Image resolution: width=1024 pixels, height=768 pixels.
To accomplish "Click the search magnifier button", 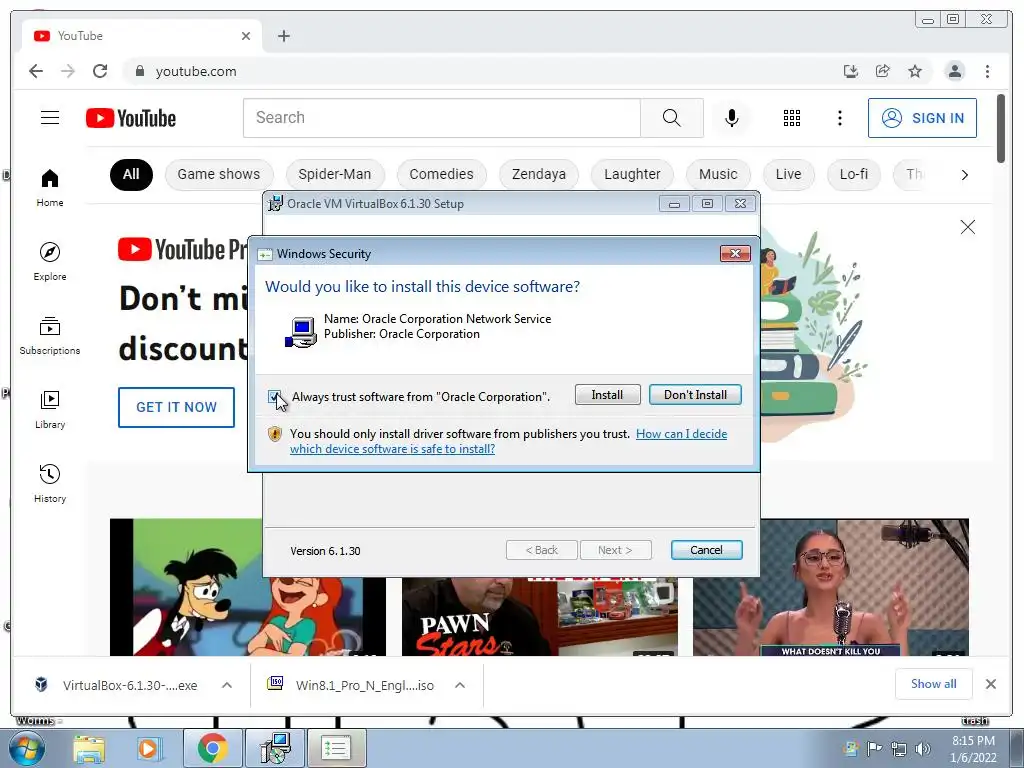I will (671, 118).
